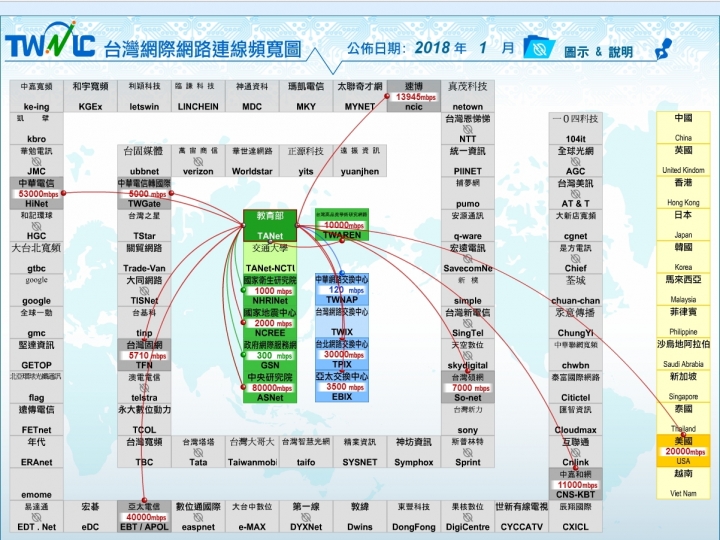Toggle the hidden-eye icon in the Cnlink cell
This screenshot has height=540, width=720.
[575, 453]
